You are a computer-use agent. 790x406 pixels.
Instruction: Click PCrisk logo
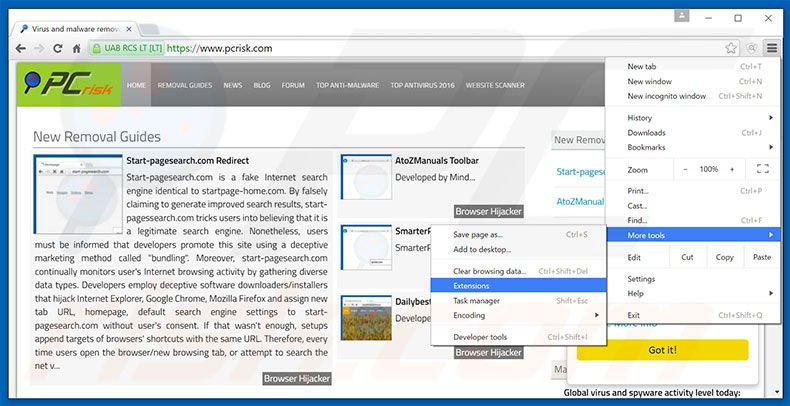click(69, 84)
